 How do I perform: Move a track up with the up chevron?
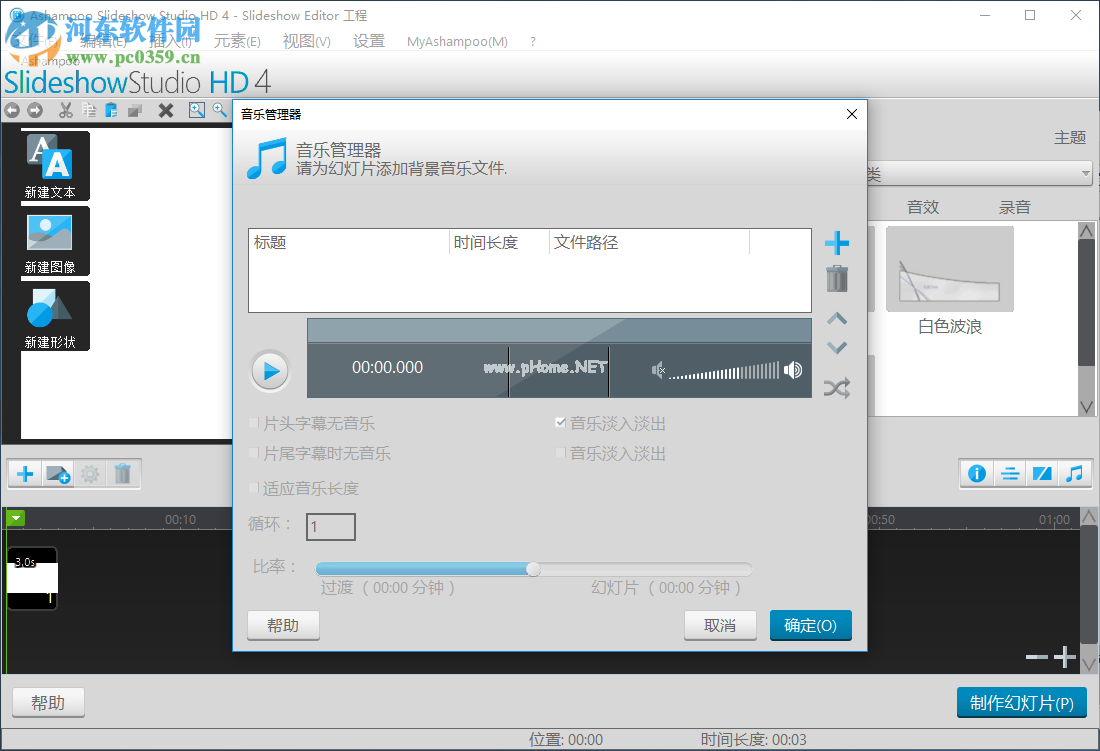click(x=837, y=318)
